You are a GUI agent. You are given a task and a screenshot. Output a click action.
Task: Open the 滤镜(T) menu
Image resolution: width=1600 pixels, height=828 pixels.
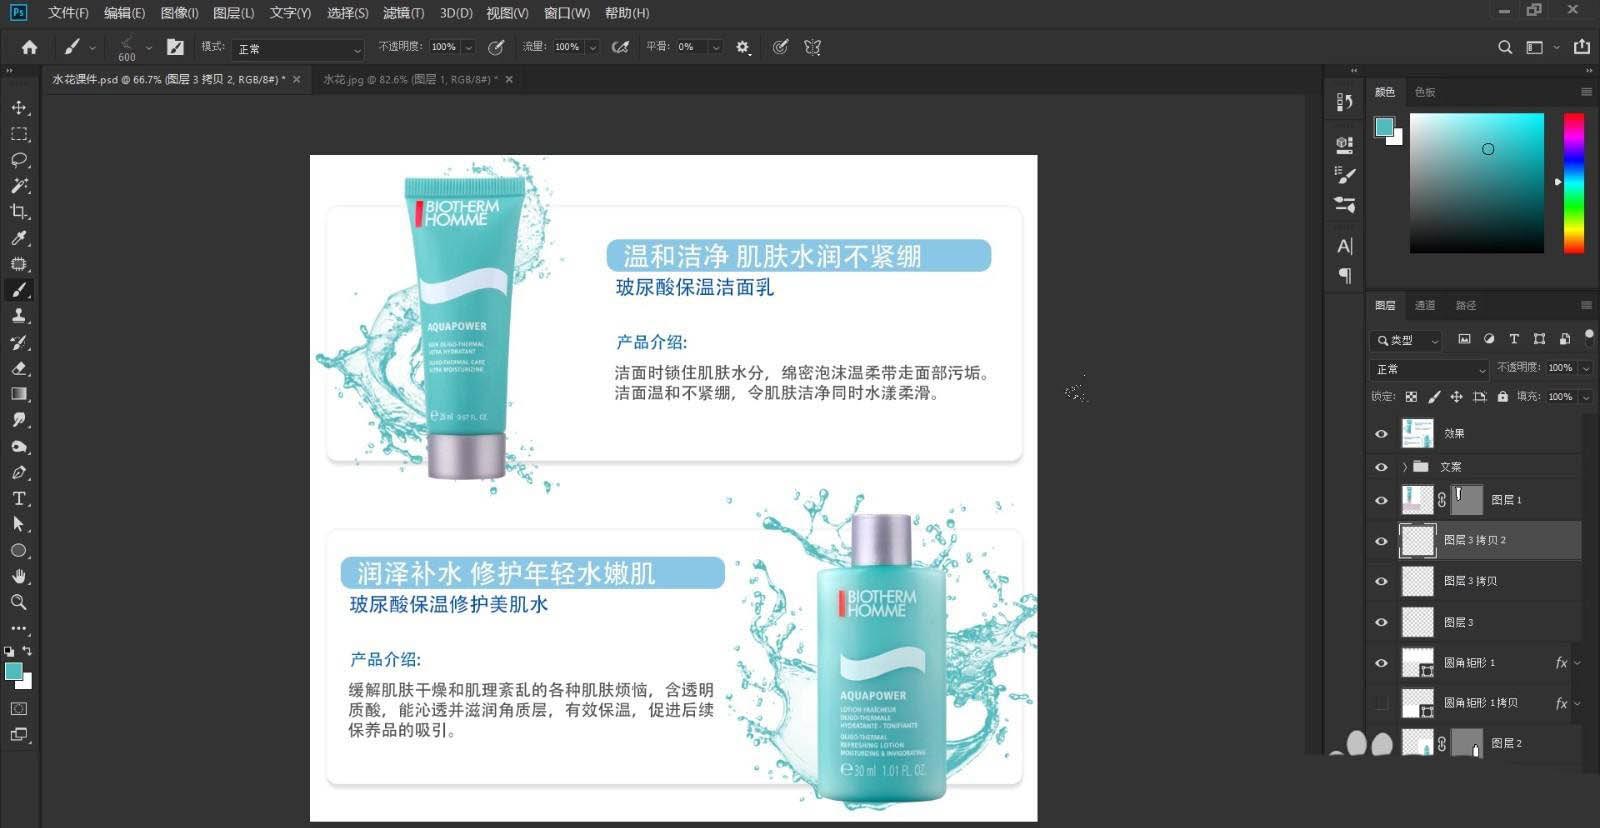pos(403,13)
